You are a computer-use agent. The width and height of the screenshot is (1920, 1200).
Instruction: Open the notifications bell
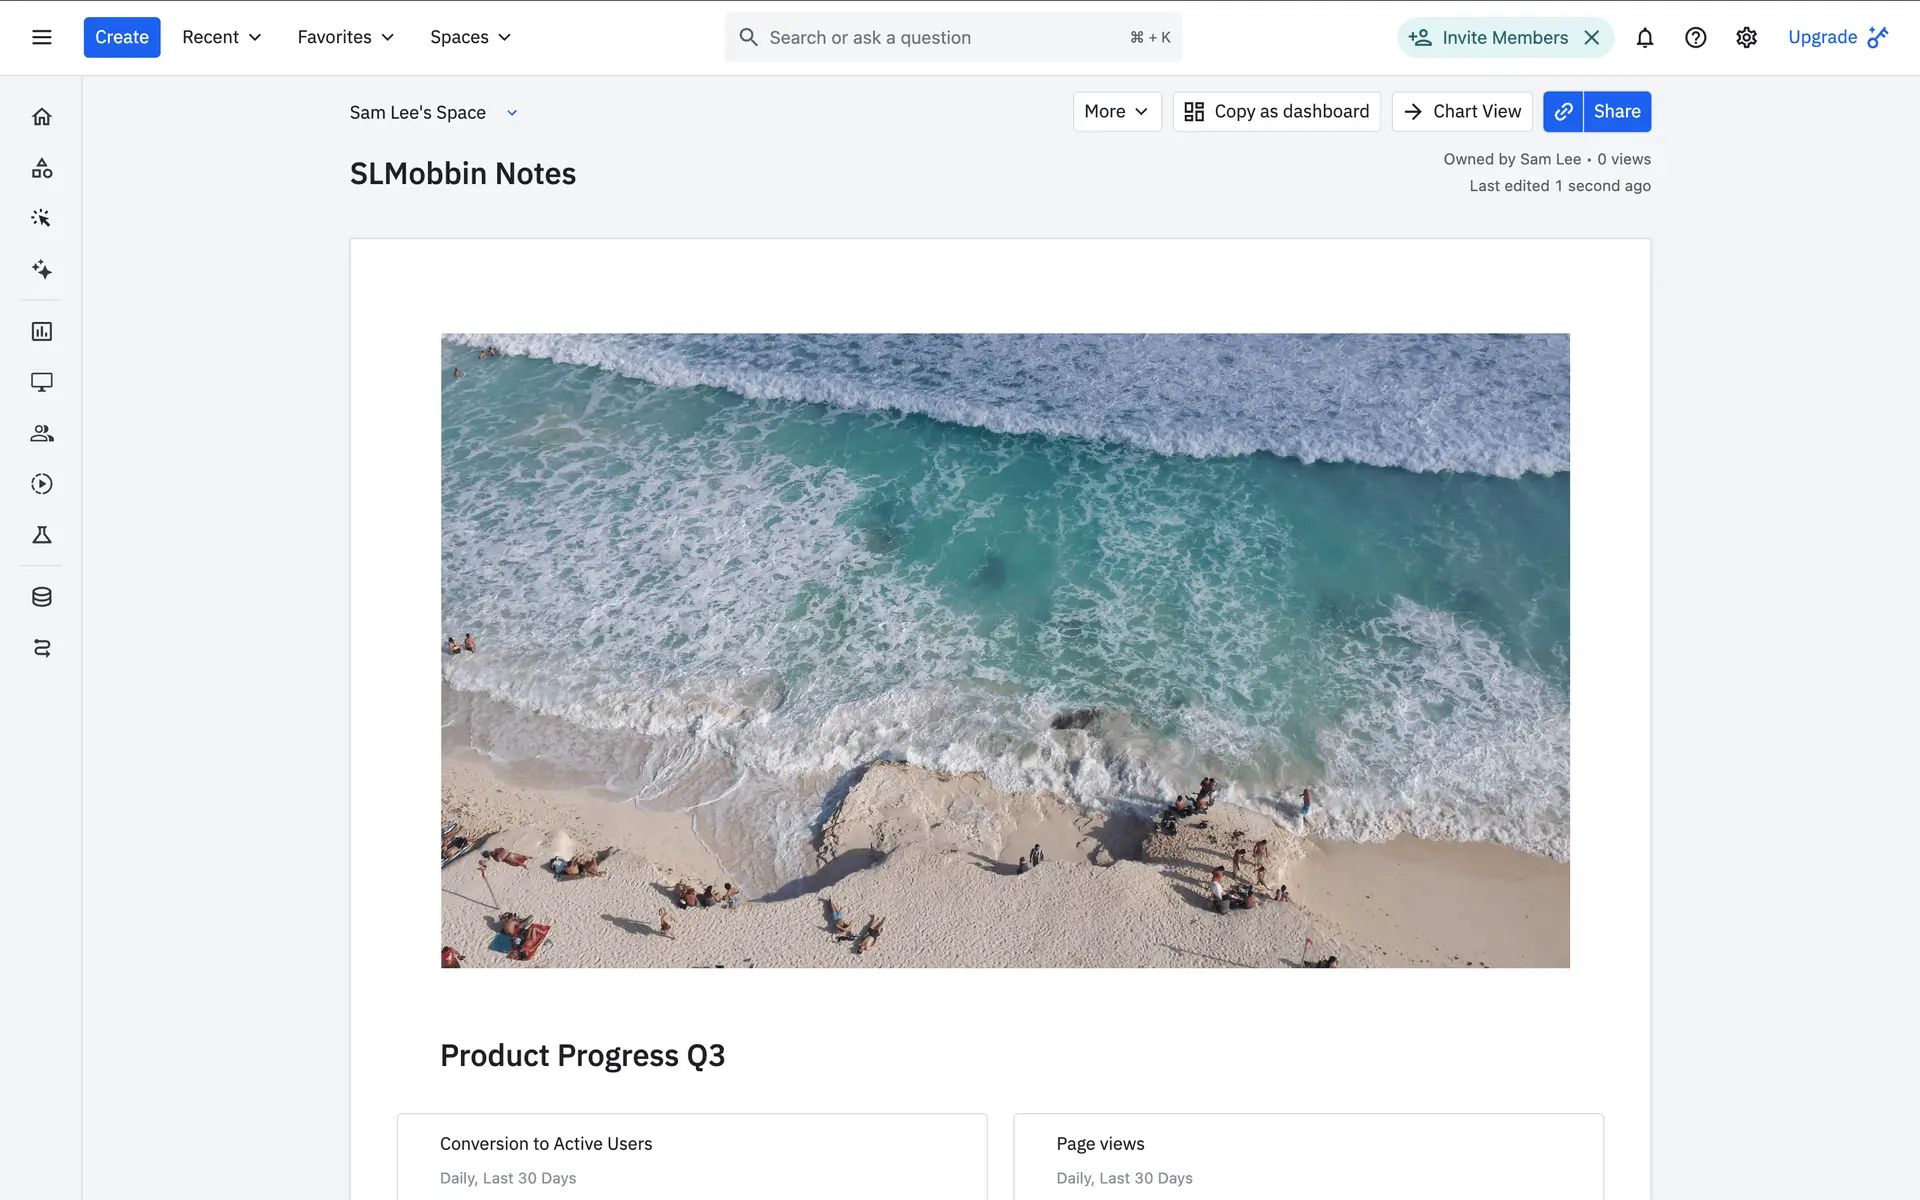click(x=1644, y=37)
